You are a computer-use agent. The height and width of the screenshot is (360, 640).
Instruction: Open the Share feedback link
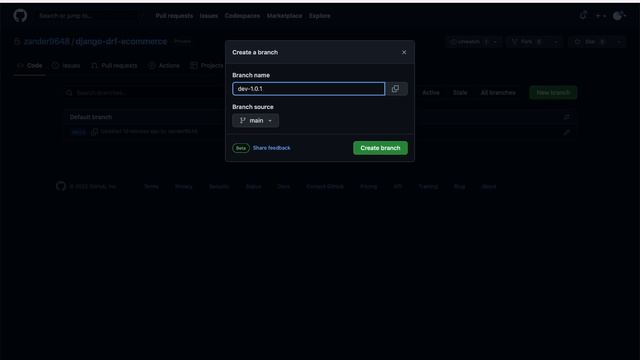click(x=271, y=148)
